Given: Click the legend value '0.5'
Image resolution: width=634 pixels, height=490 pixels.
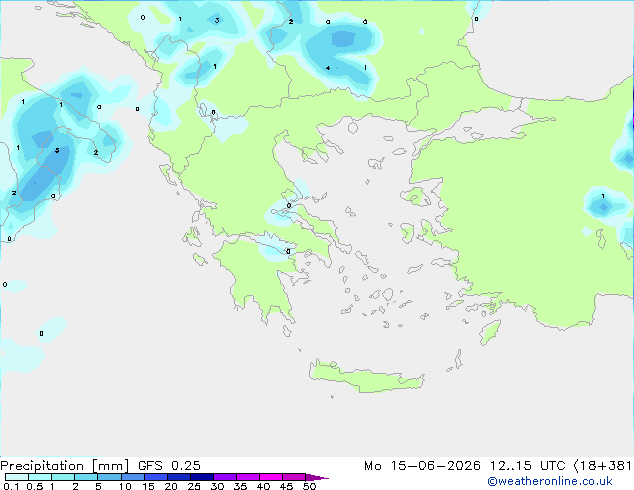Looking at the screenshot, I should click(35, 486).
